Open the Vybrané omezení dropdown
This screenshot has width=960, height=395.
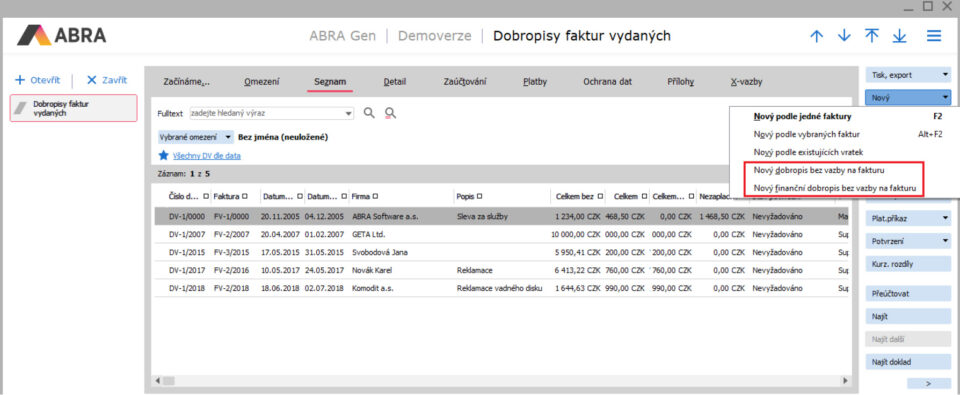[x=195, y=137]
